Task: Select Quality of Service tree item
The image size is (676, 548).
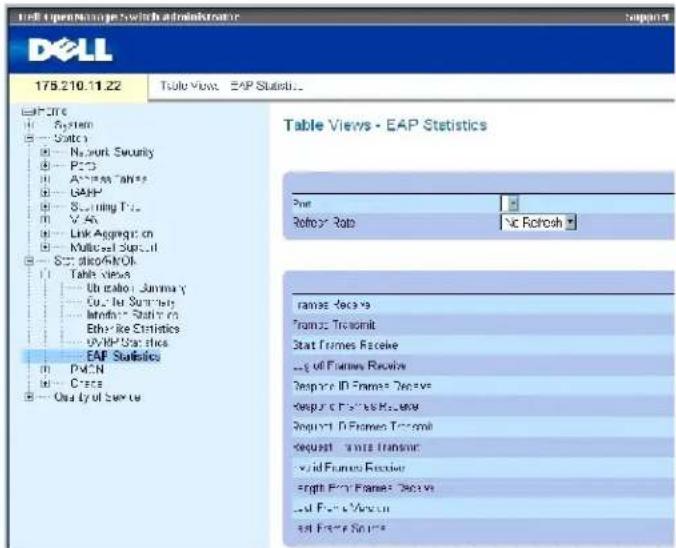Action: tap(97, 397)
